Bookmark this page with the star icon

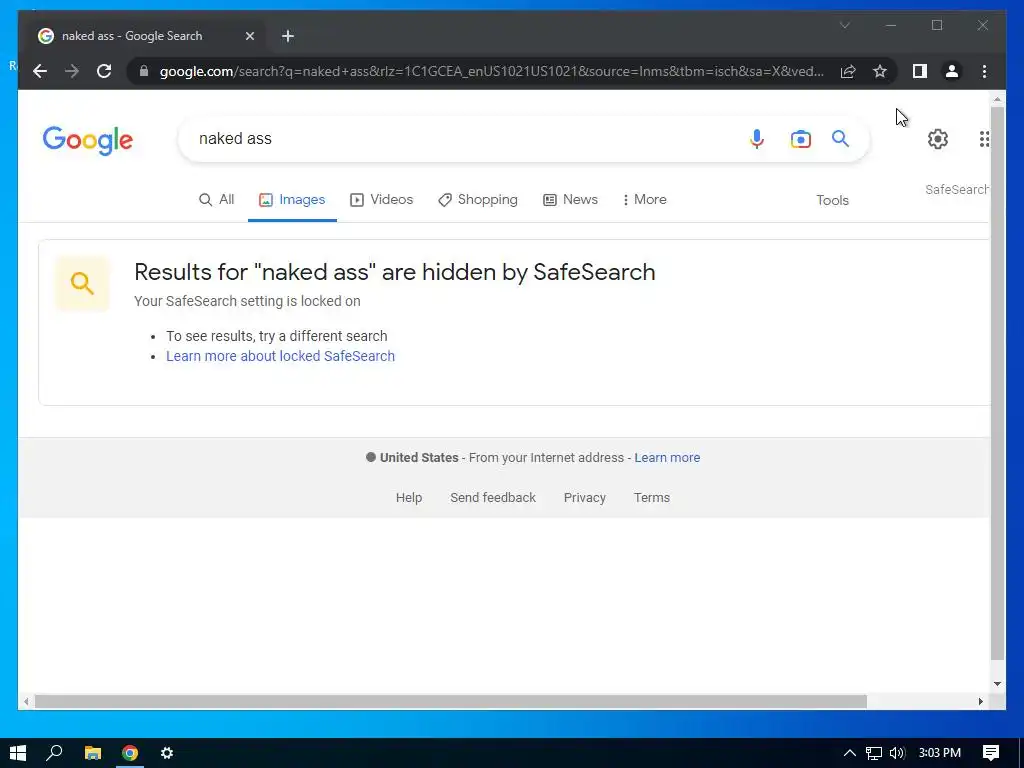[x=880, y=71]
